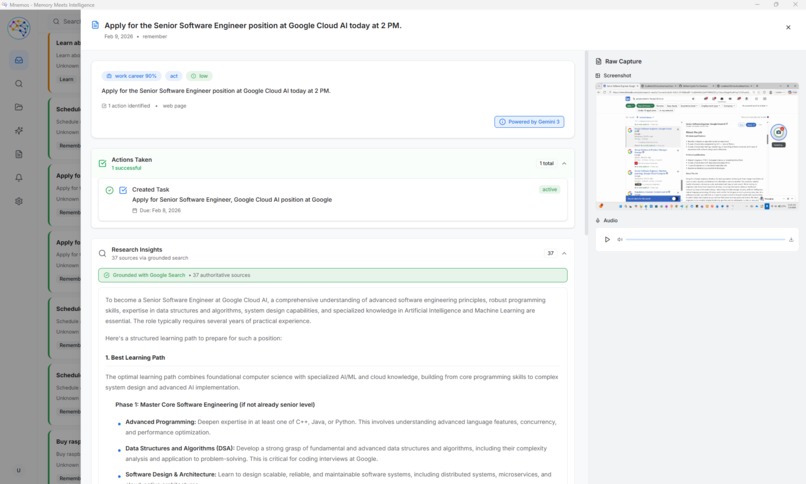806x484 pixels.
Task: Click the '1 total' actions count
Action: (x=546, y=163)
